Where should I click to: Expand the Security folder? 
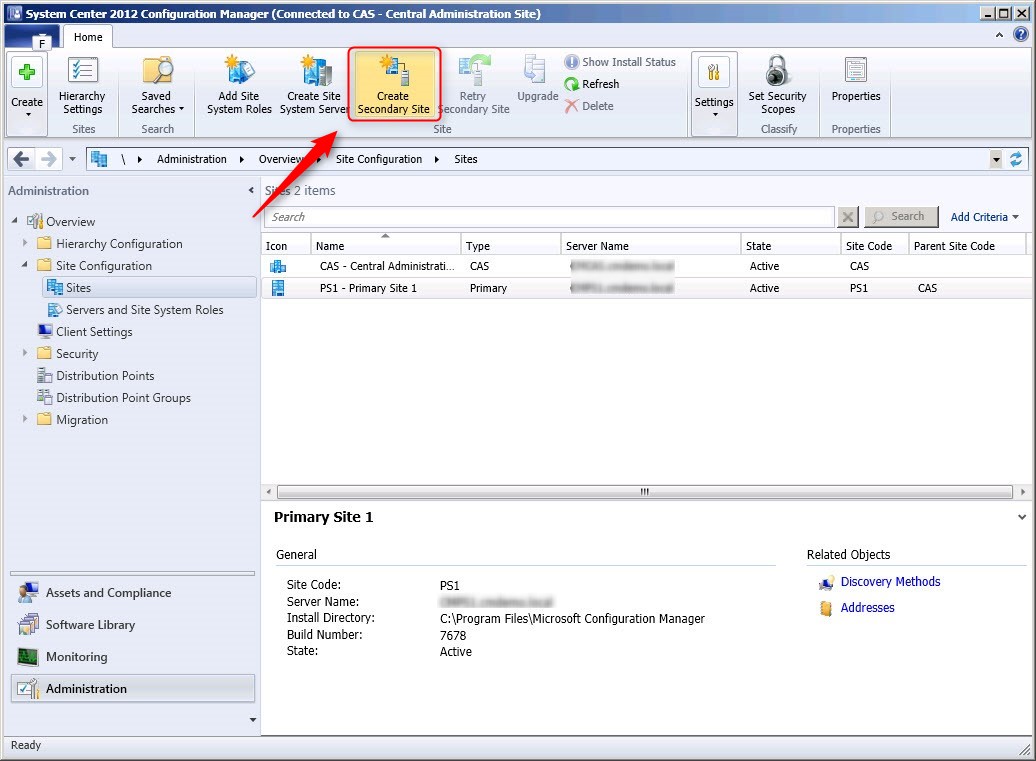[x=25, y=352]
